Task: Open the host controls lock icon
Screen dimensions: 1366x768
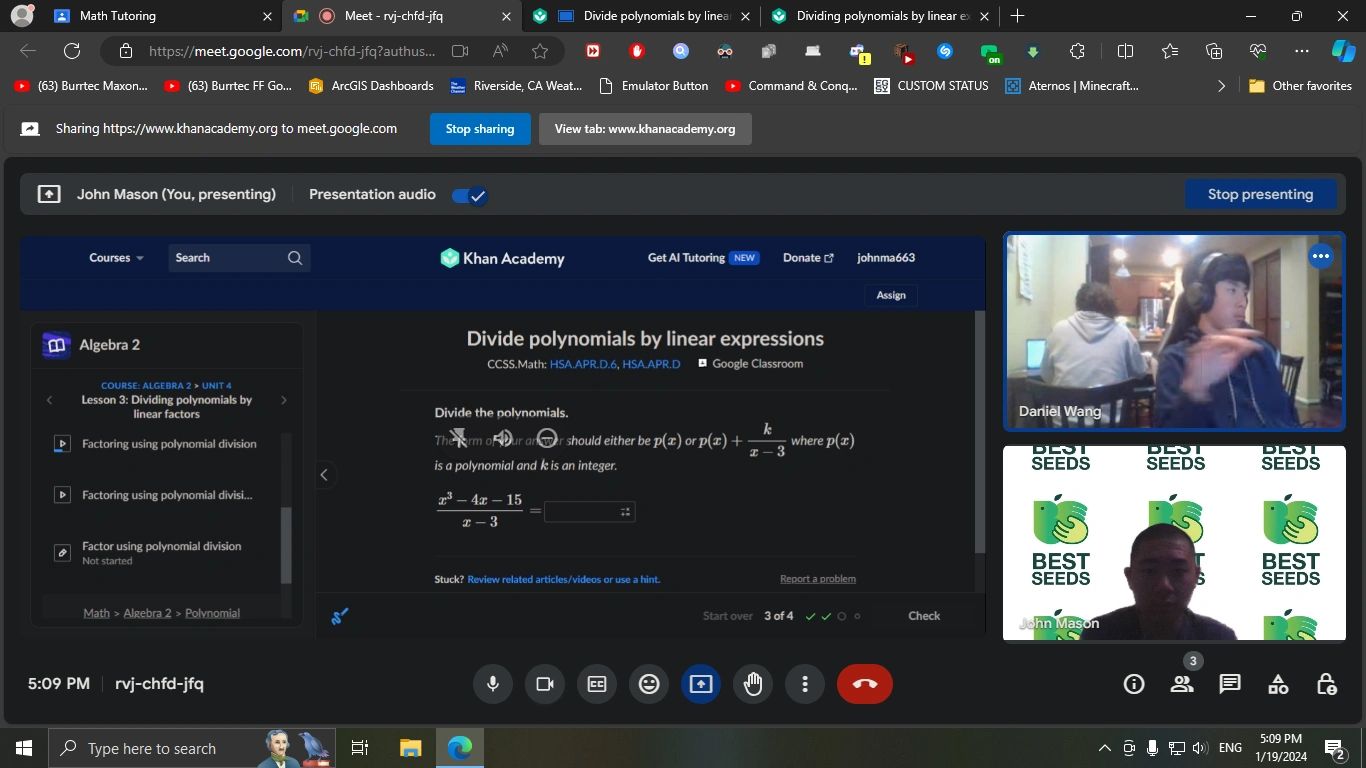Action: point(1326,683)
